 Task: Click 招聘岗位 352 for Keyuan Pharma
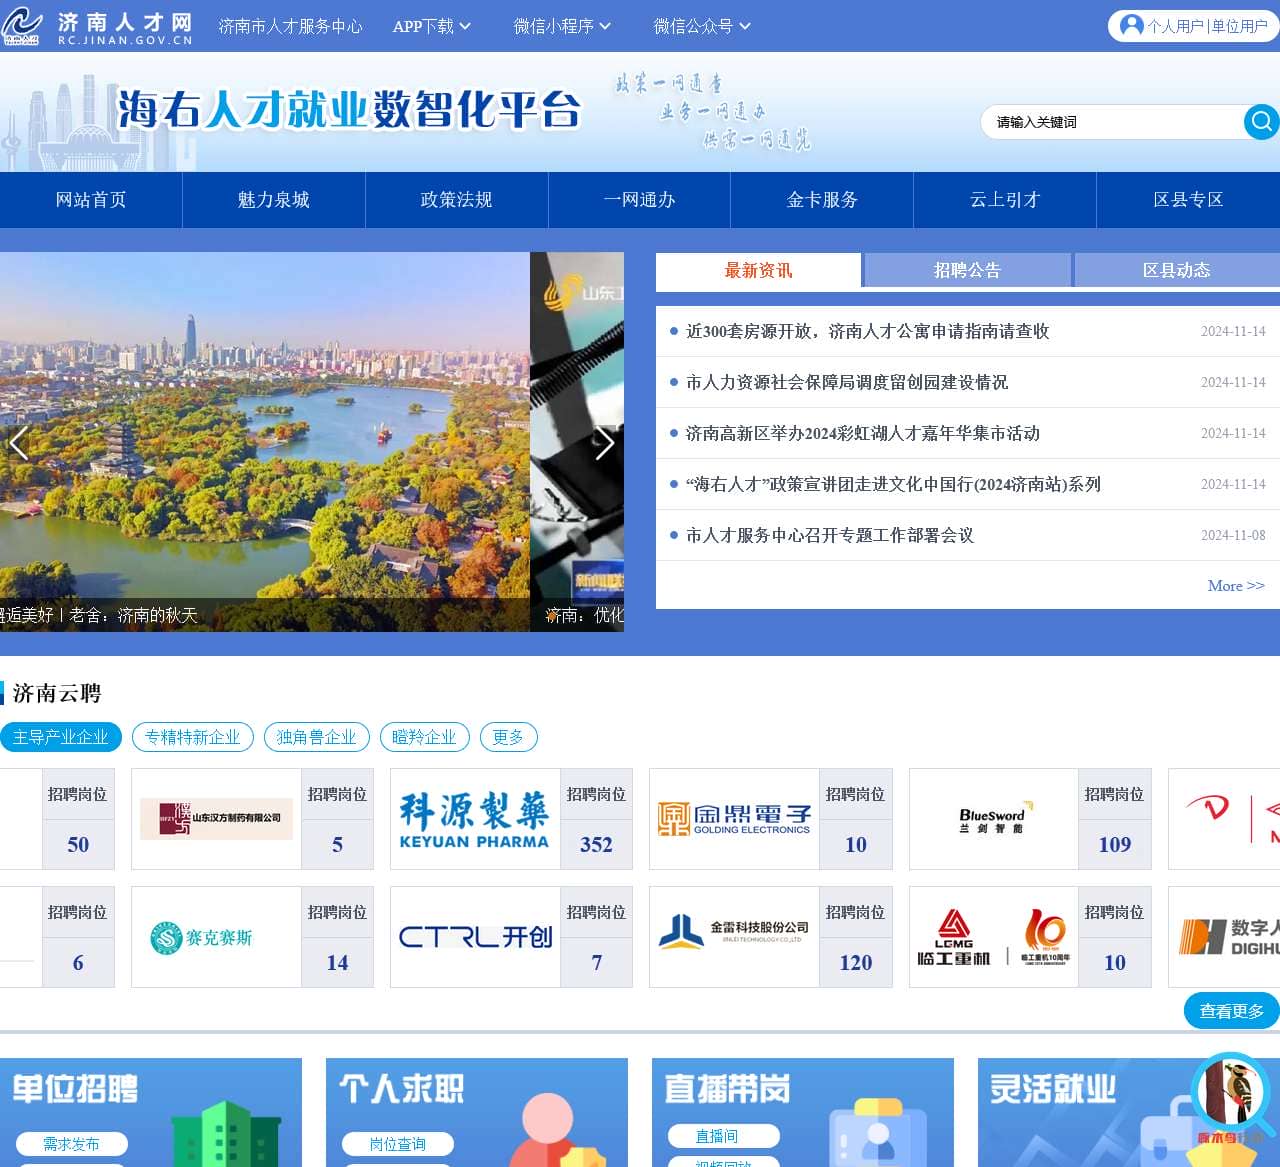point(596,819)
